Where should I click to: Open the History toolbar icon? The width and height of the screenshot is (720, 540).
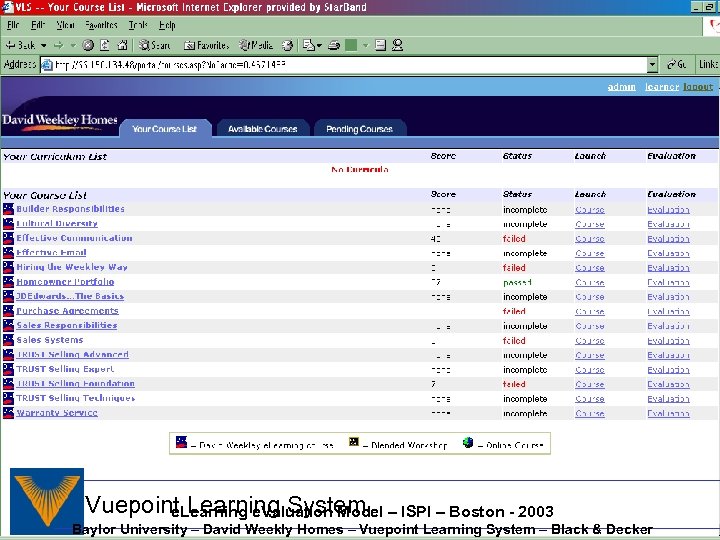(x=287, y=45)
